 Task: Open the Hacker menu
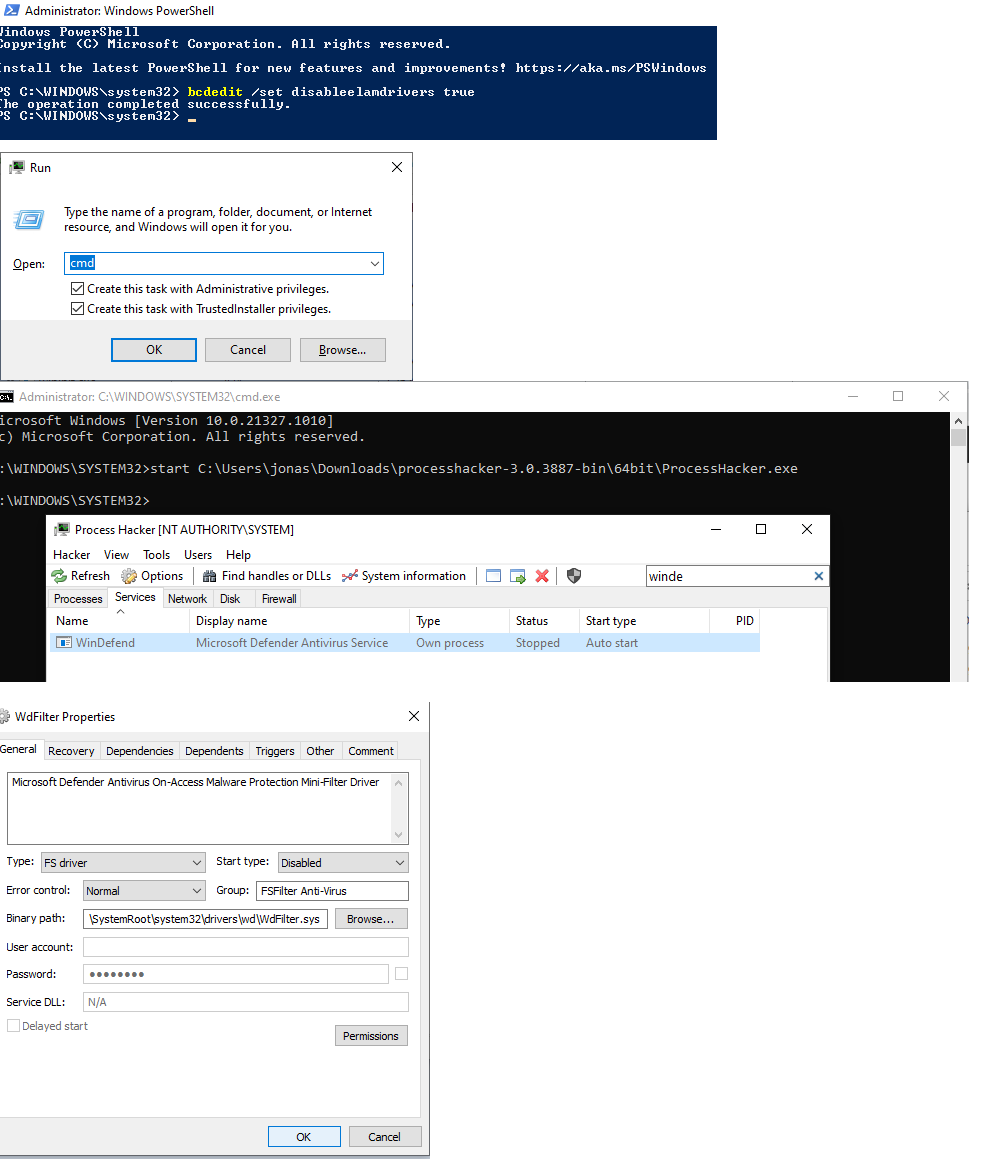point(71,555)
